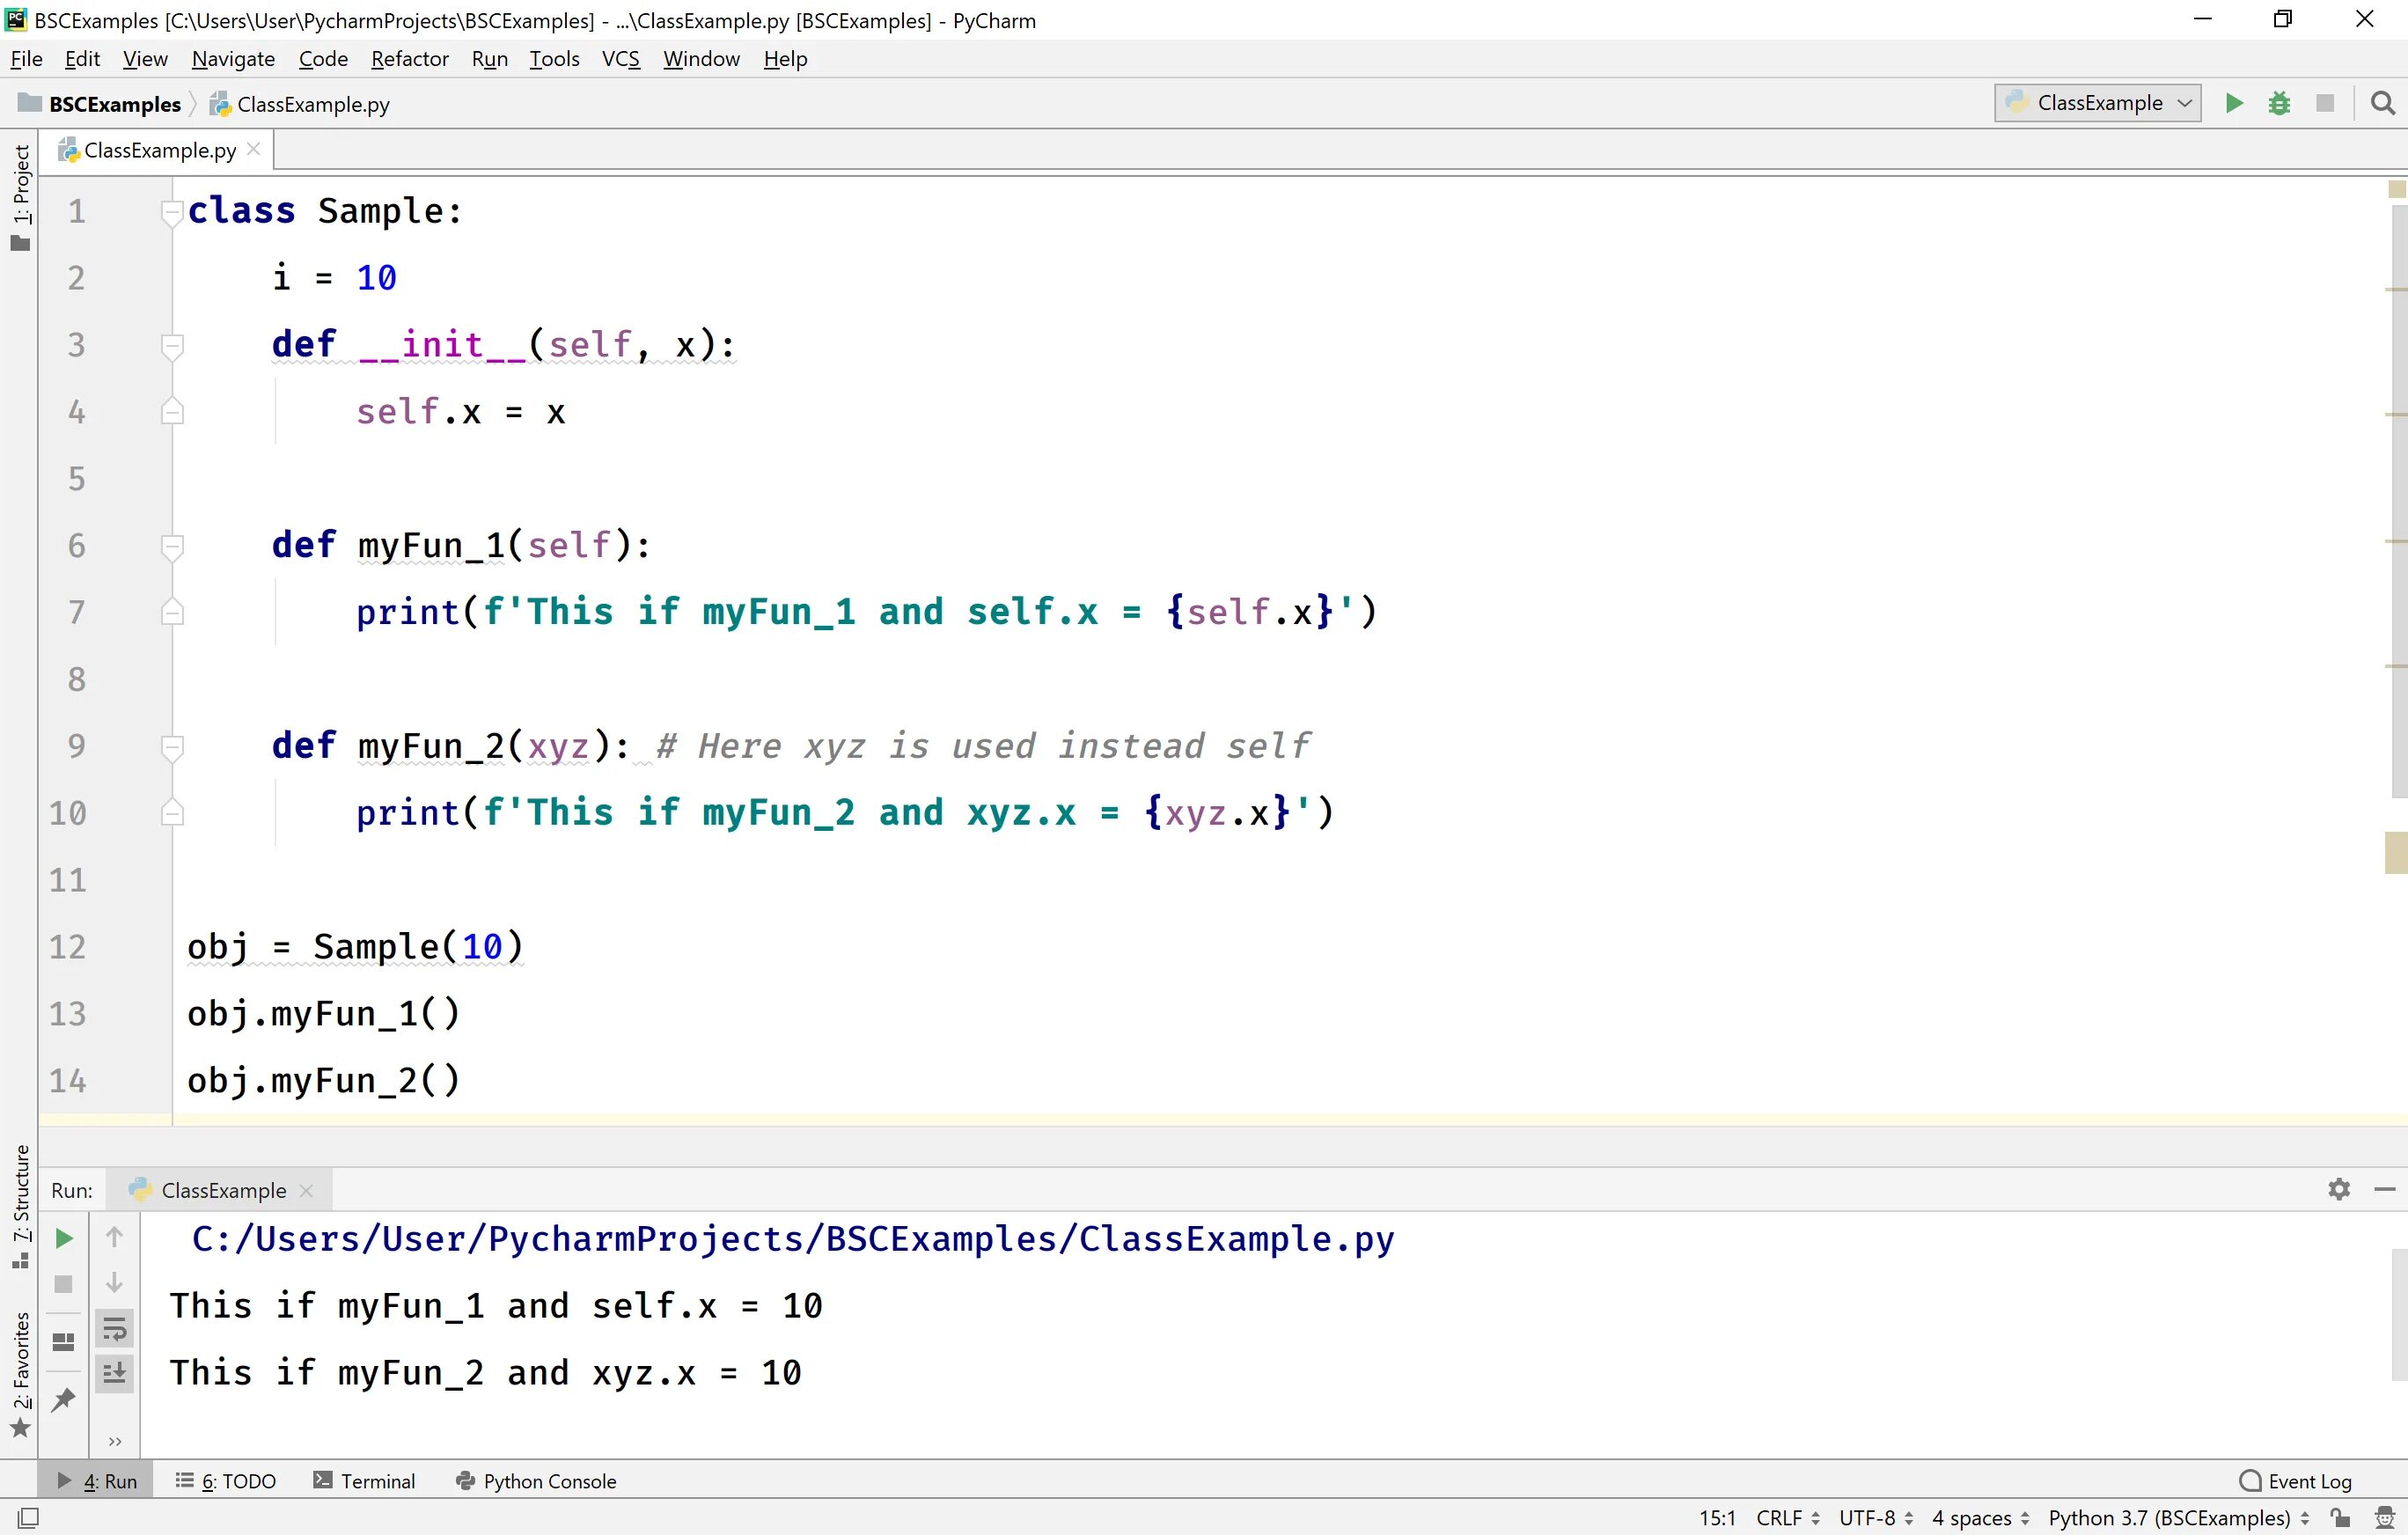The height and width of the screenshot is (1535, 2408).
Task: Run the ClassExample script with the green Run icon
Action: coord(2233,103)
